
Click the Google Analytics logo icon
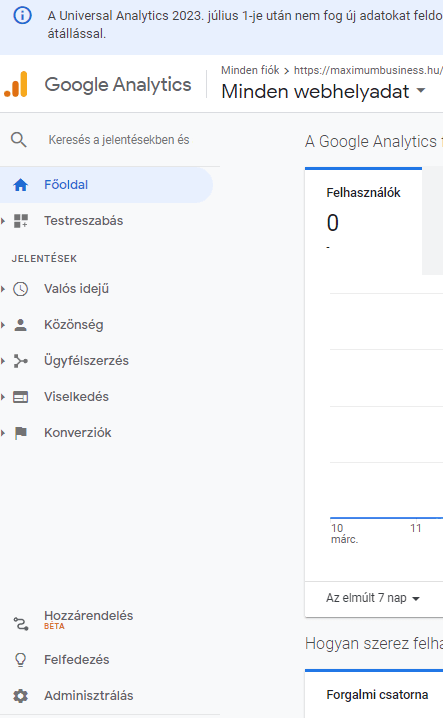coord(16,84)
